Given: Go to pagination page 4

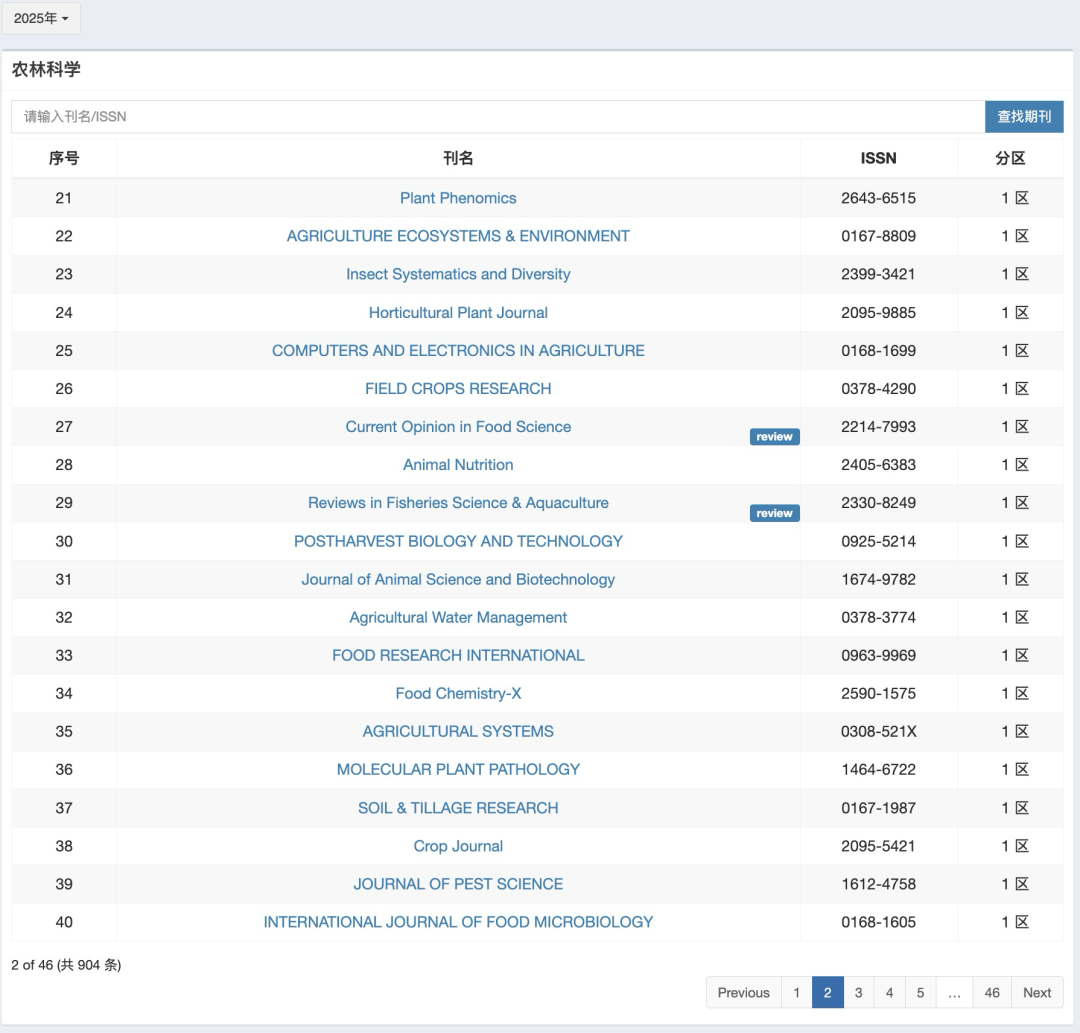Looking at the screenshot, I should click(889, 992).
